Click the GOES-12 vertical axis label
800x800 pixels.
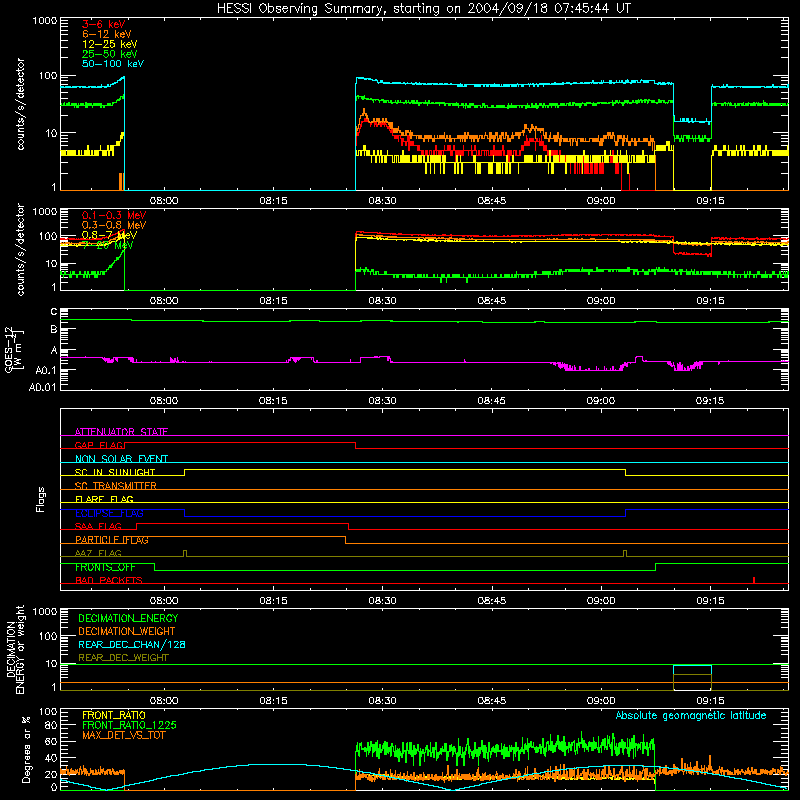point(14,349)
